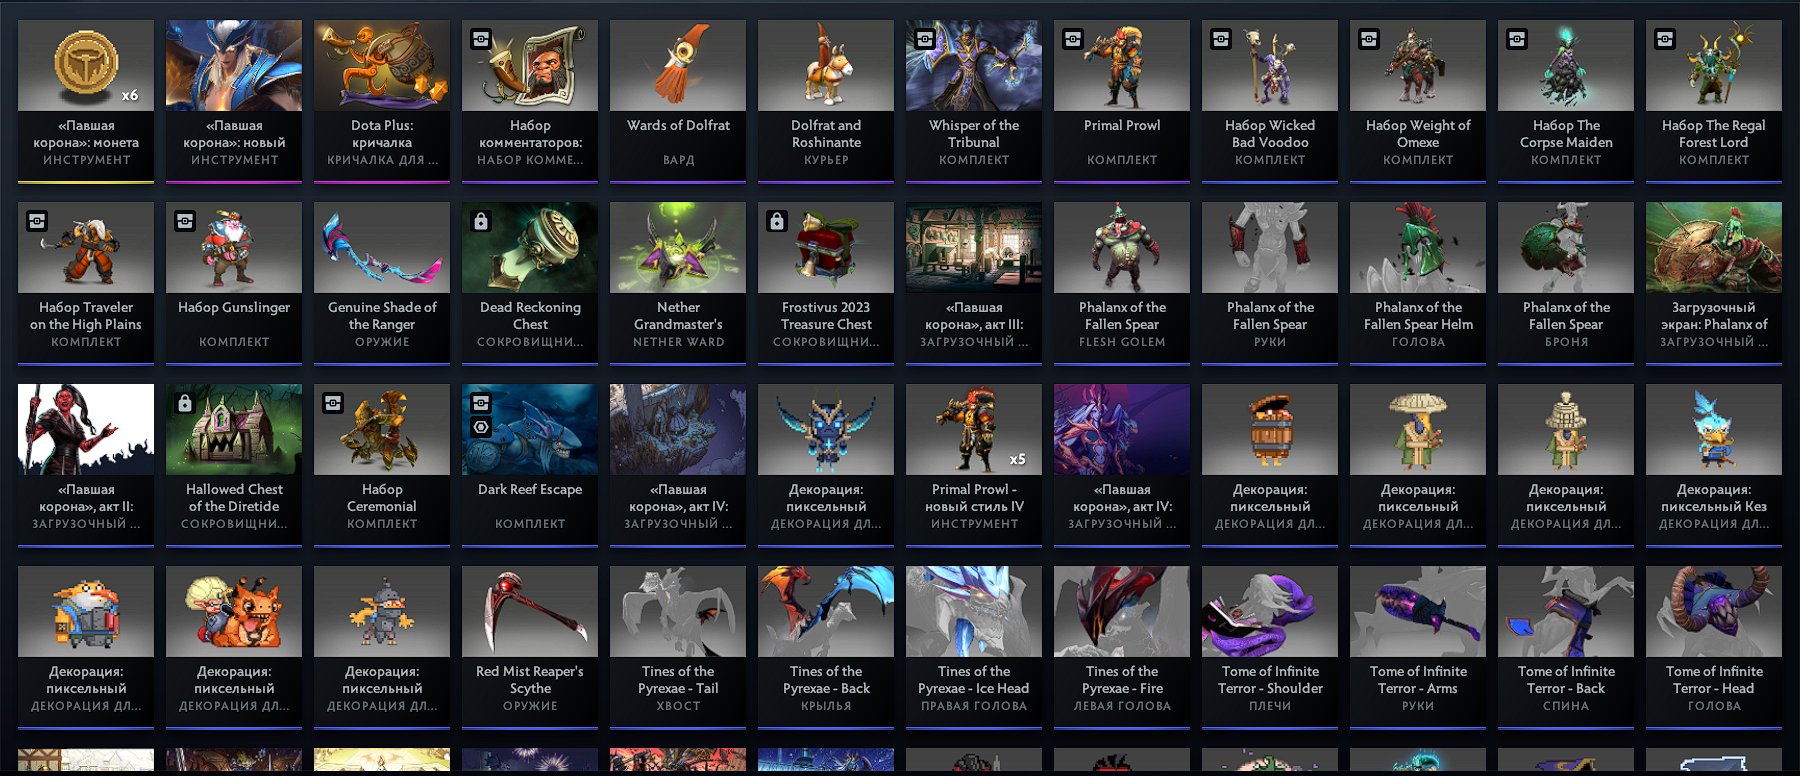Image resolution: width=1800 pixels, height=776 pixels.
Task: Select the Dota Plus кричалка item
Action: (x=382, y=101)
